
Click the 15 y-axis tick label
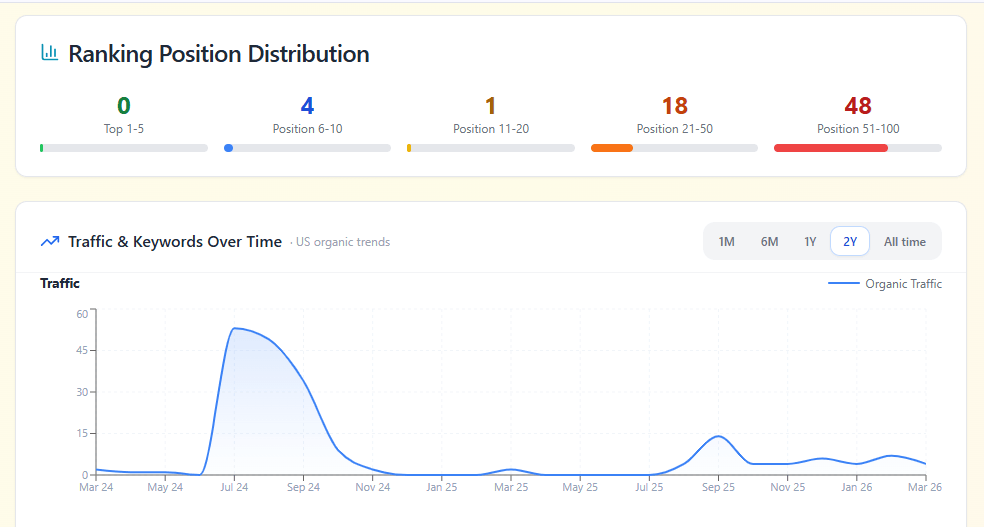point(82,434)
